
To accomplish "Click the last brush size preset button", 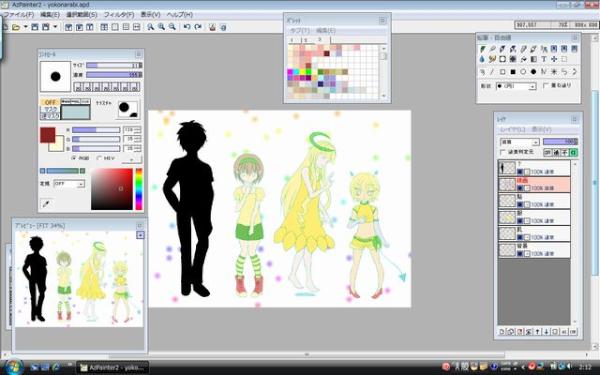I will pos(135,87).
